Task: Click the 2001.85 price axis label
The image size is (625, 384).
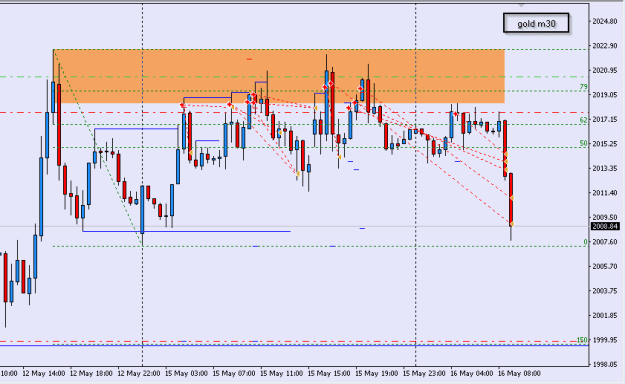Action: coord(605,315)
